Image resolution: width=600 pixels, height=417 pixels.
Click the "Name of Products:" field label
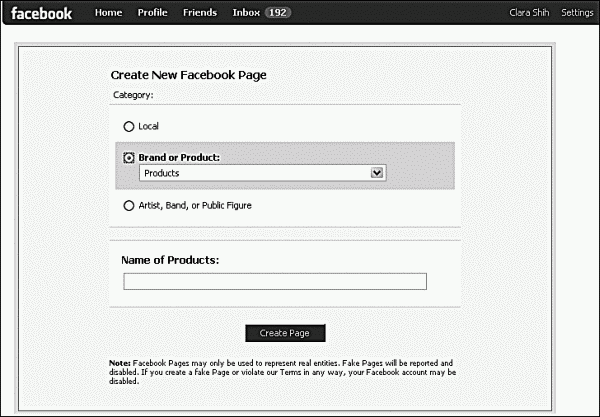(x=170, y=260)
